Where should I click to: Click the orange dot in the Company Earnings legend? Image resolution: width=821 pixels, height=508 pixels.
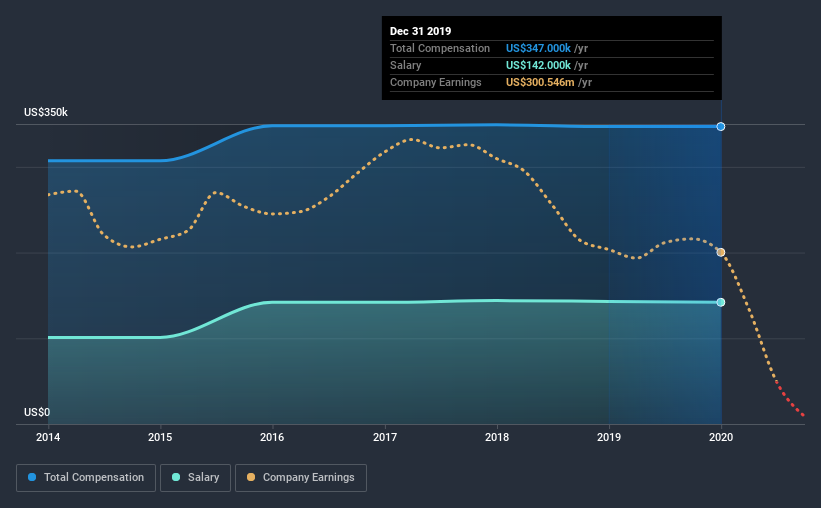pos(251,477)
